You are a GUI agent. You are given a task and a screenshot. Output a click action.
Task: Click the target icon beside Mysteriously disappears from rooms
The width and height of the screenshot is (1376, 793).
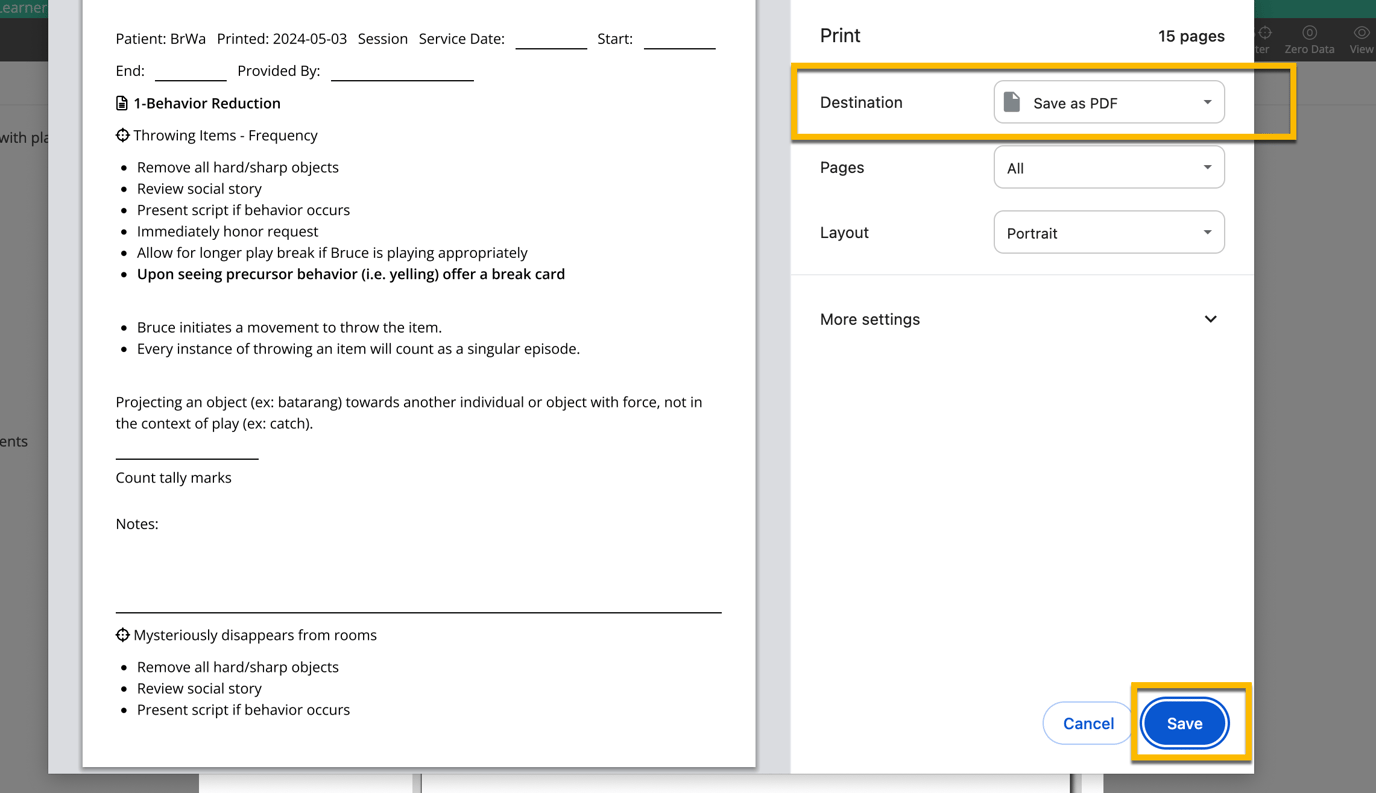pyautogui.click(x=122, y=635)
